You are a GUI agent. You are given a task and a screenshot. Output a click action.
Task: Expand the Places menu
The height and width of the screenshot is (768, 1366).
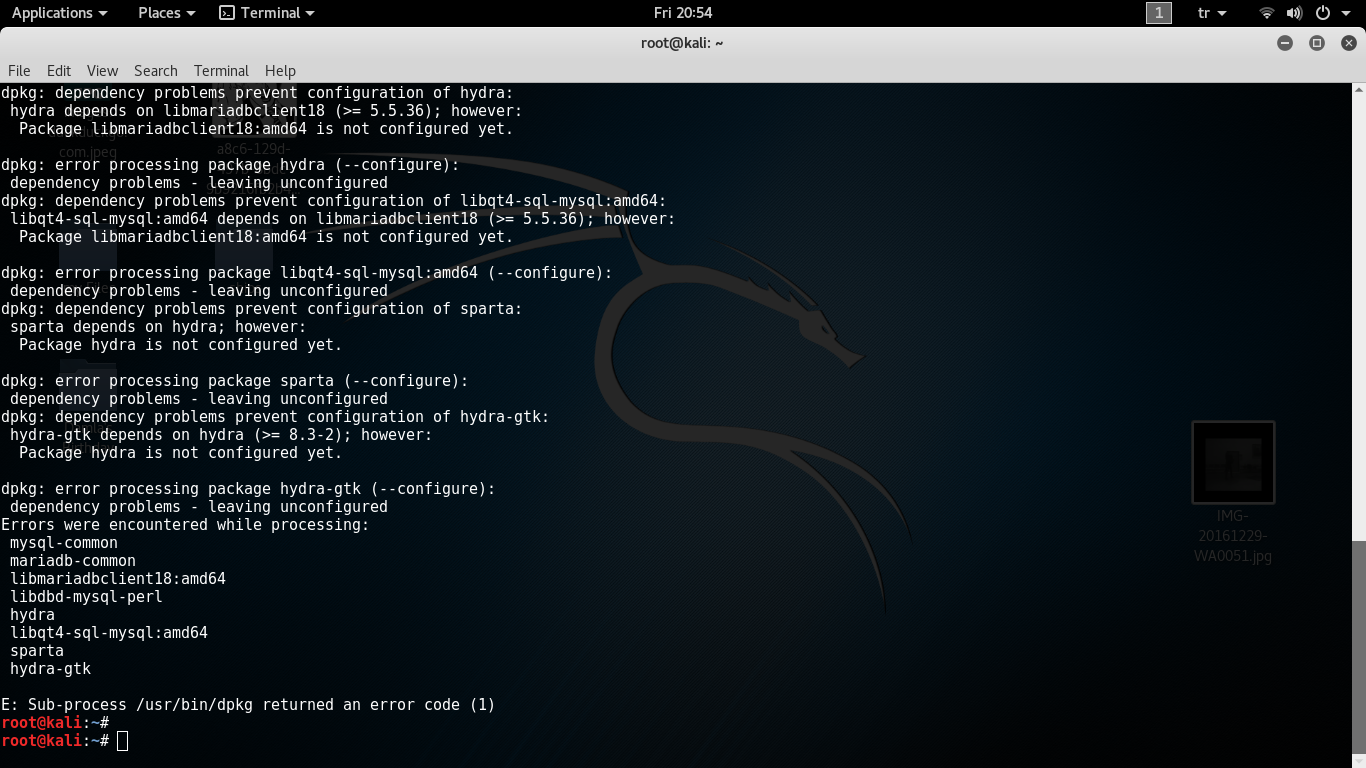click(166, 13)
